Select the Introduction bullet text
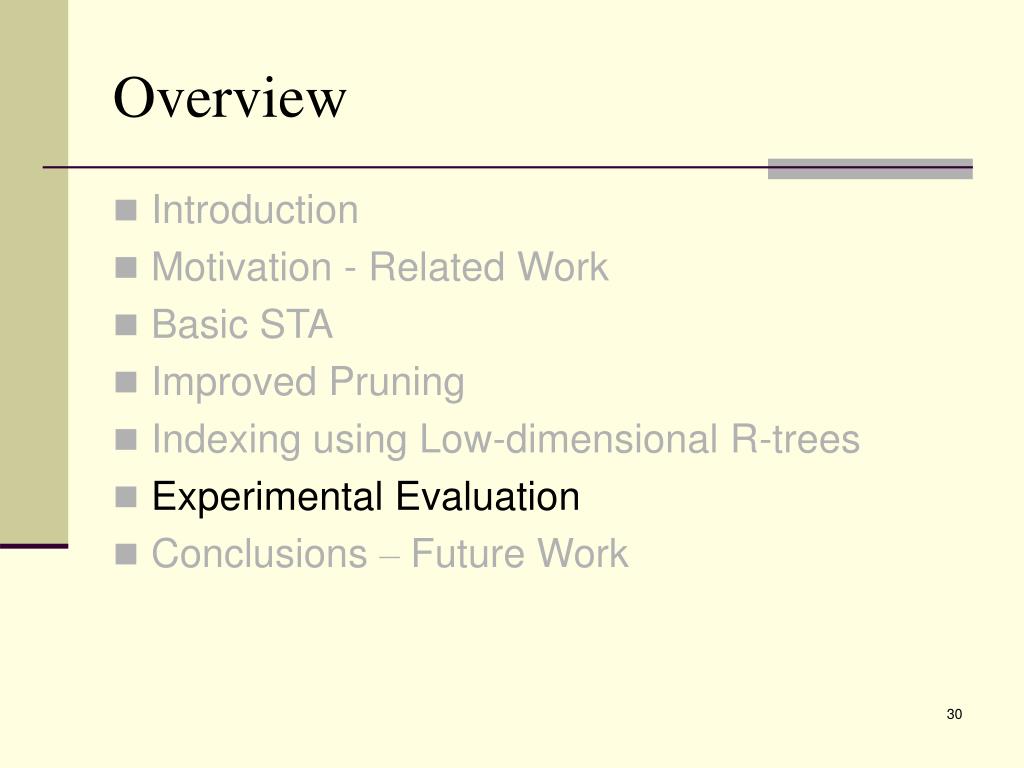The height and width of the screenshot is (768, 1024). (x=255, y=210)
